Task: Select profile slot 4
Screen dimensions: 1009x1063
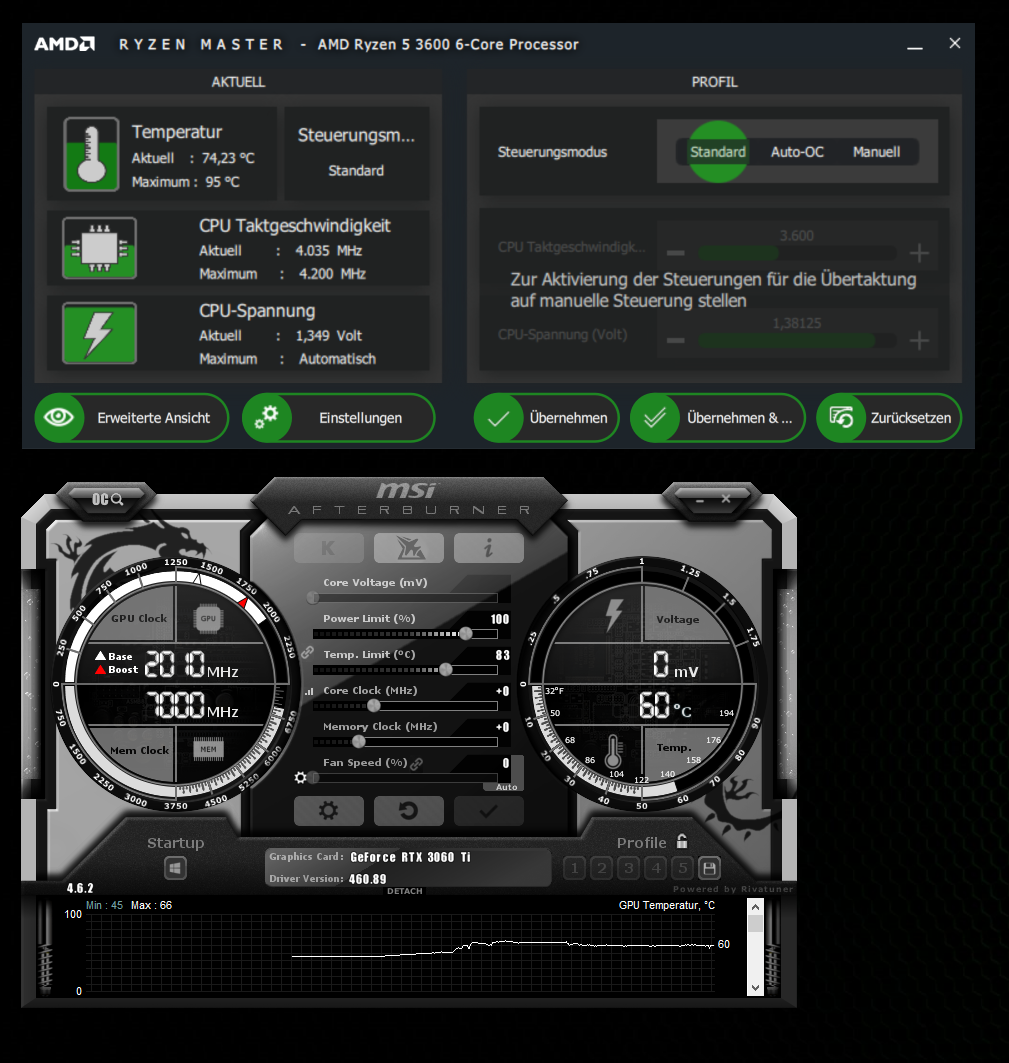Action: pos(656,868)
